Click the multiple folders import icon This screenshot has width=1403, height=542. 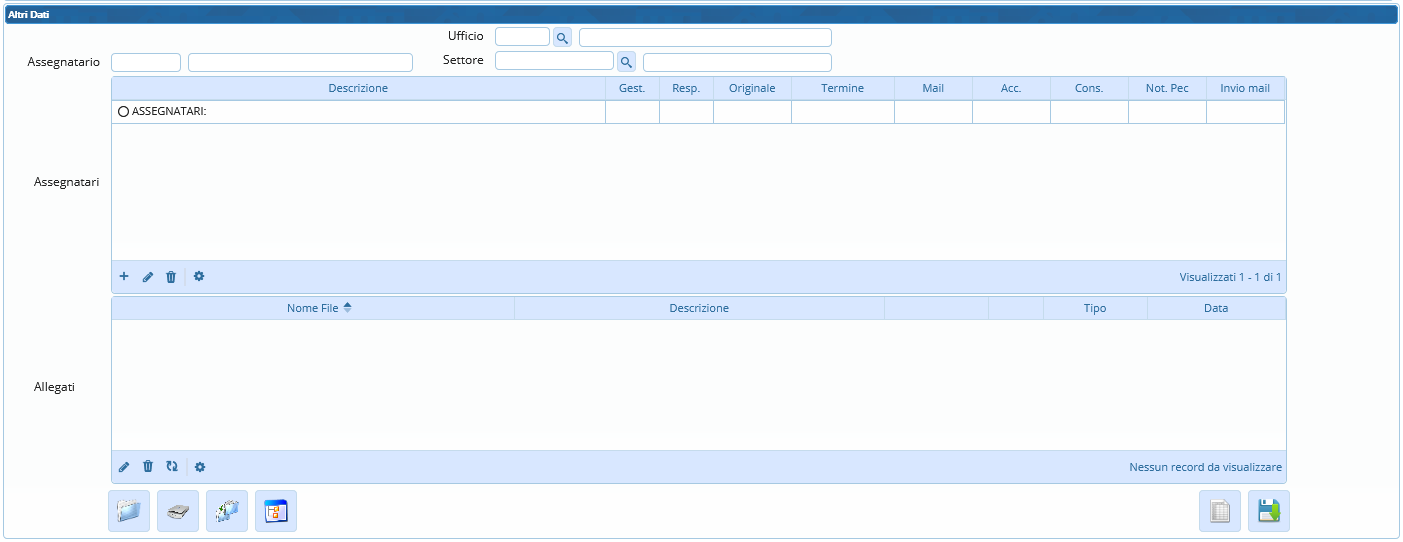227,511
